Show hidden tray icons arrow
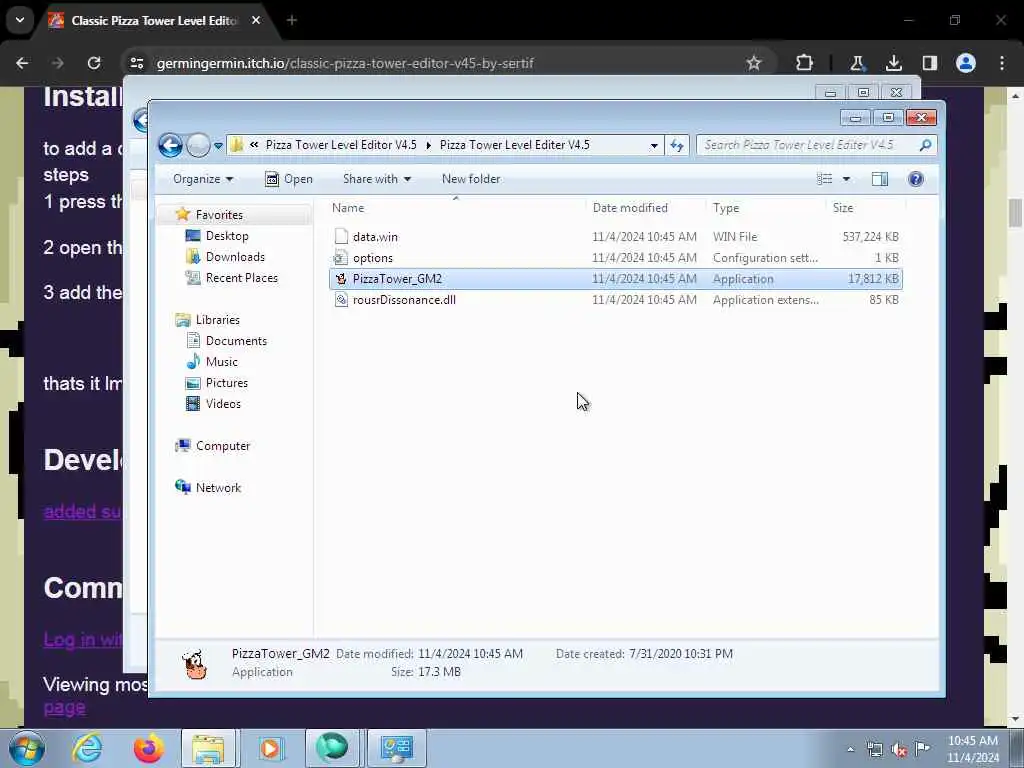Screen dimensions: 1024x768 tap(850, 750)
